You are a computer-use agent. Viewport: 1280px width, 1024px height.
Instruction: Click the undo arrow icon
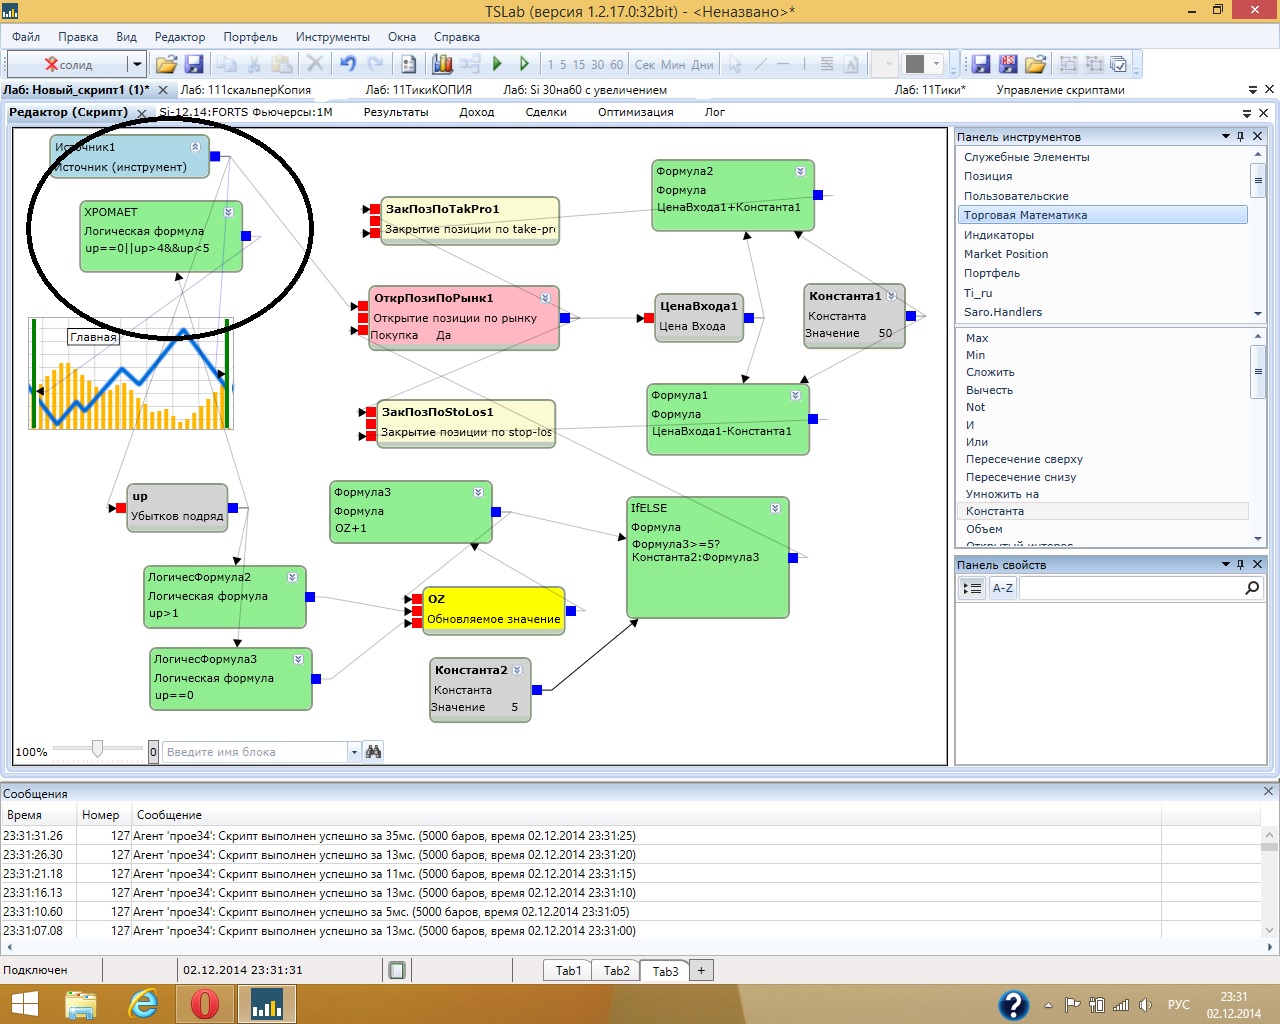coord(348,64)
